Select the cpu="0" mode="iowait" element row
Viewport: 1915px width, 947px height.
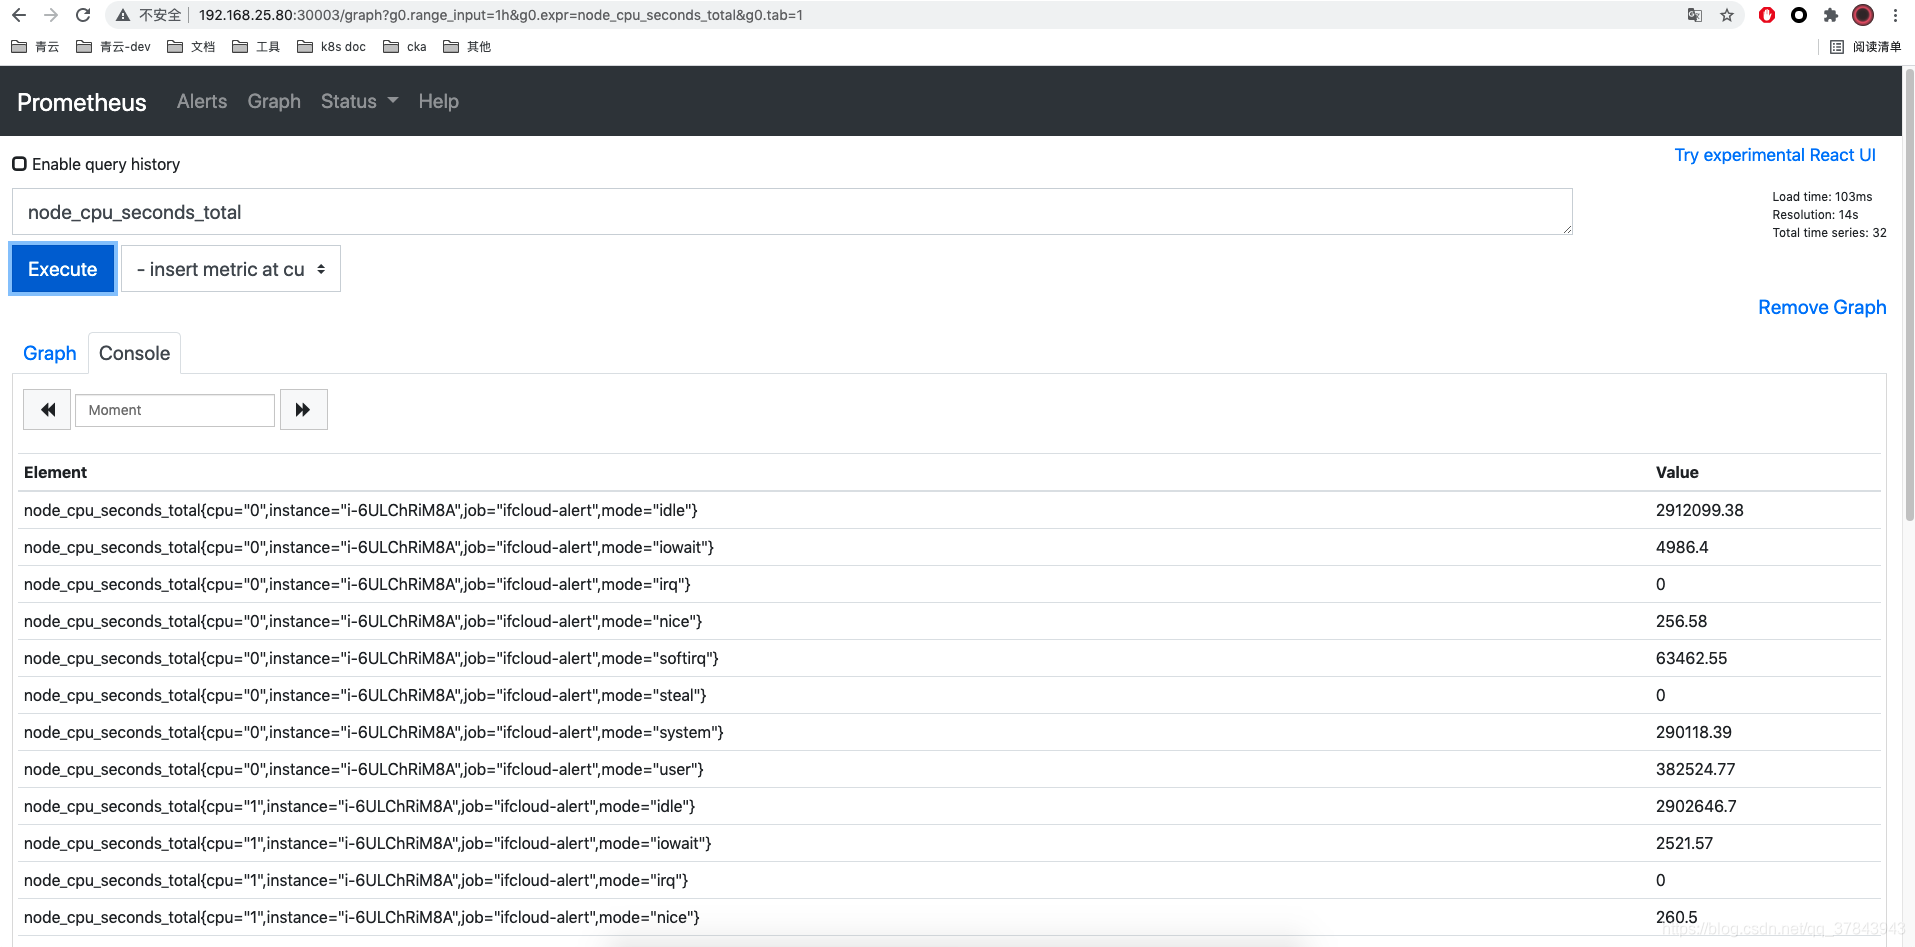pos(949,547)
